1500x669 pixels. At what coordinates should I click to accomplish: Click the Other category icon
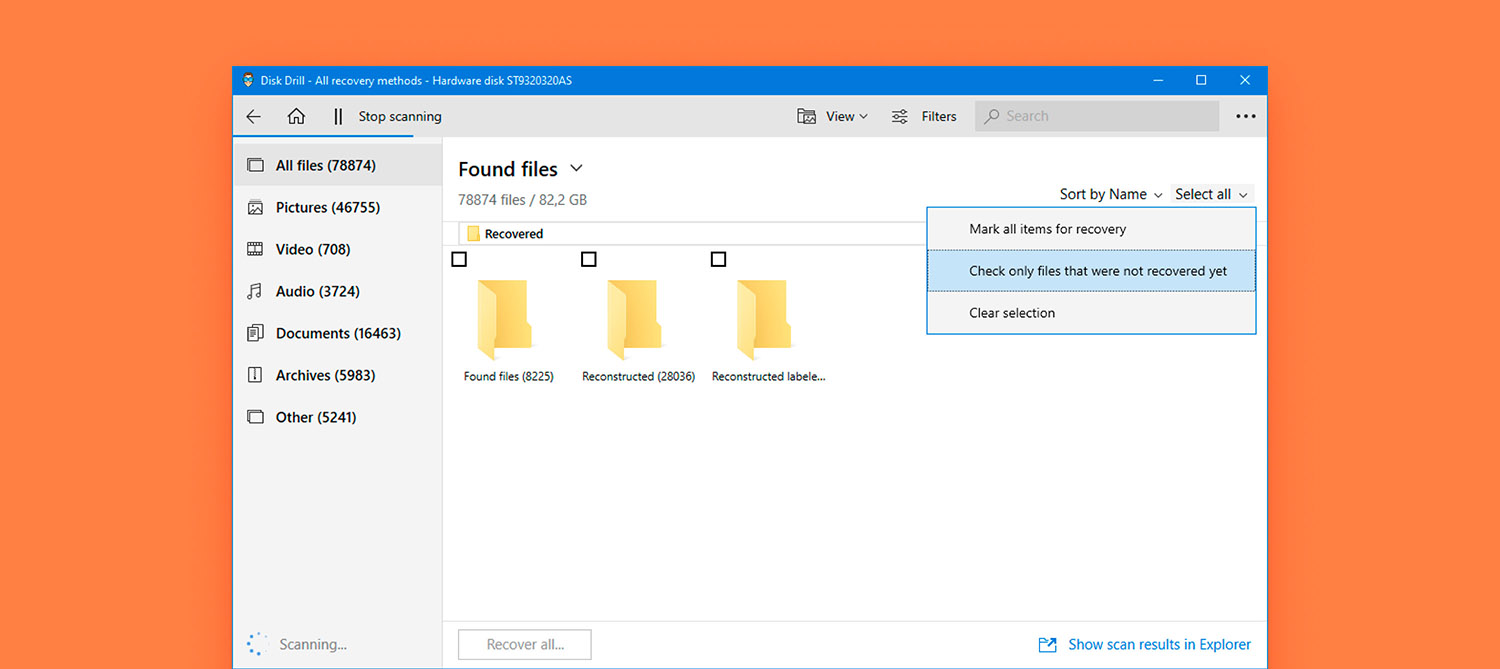[256, 417]
